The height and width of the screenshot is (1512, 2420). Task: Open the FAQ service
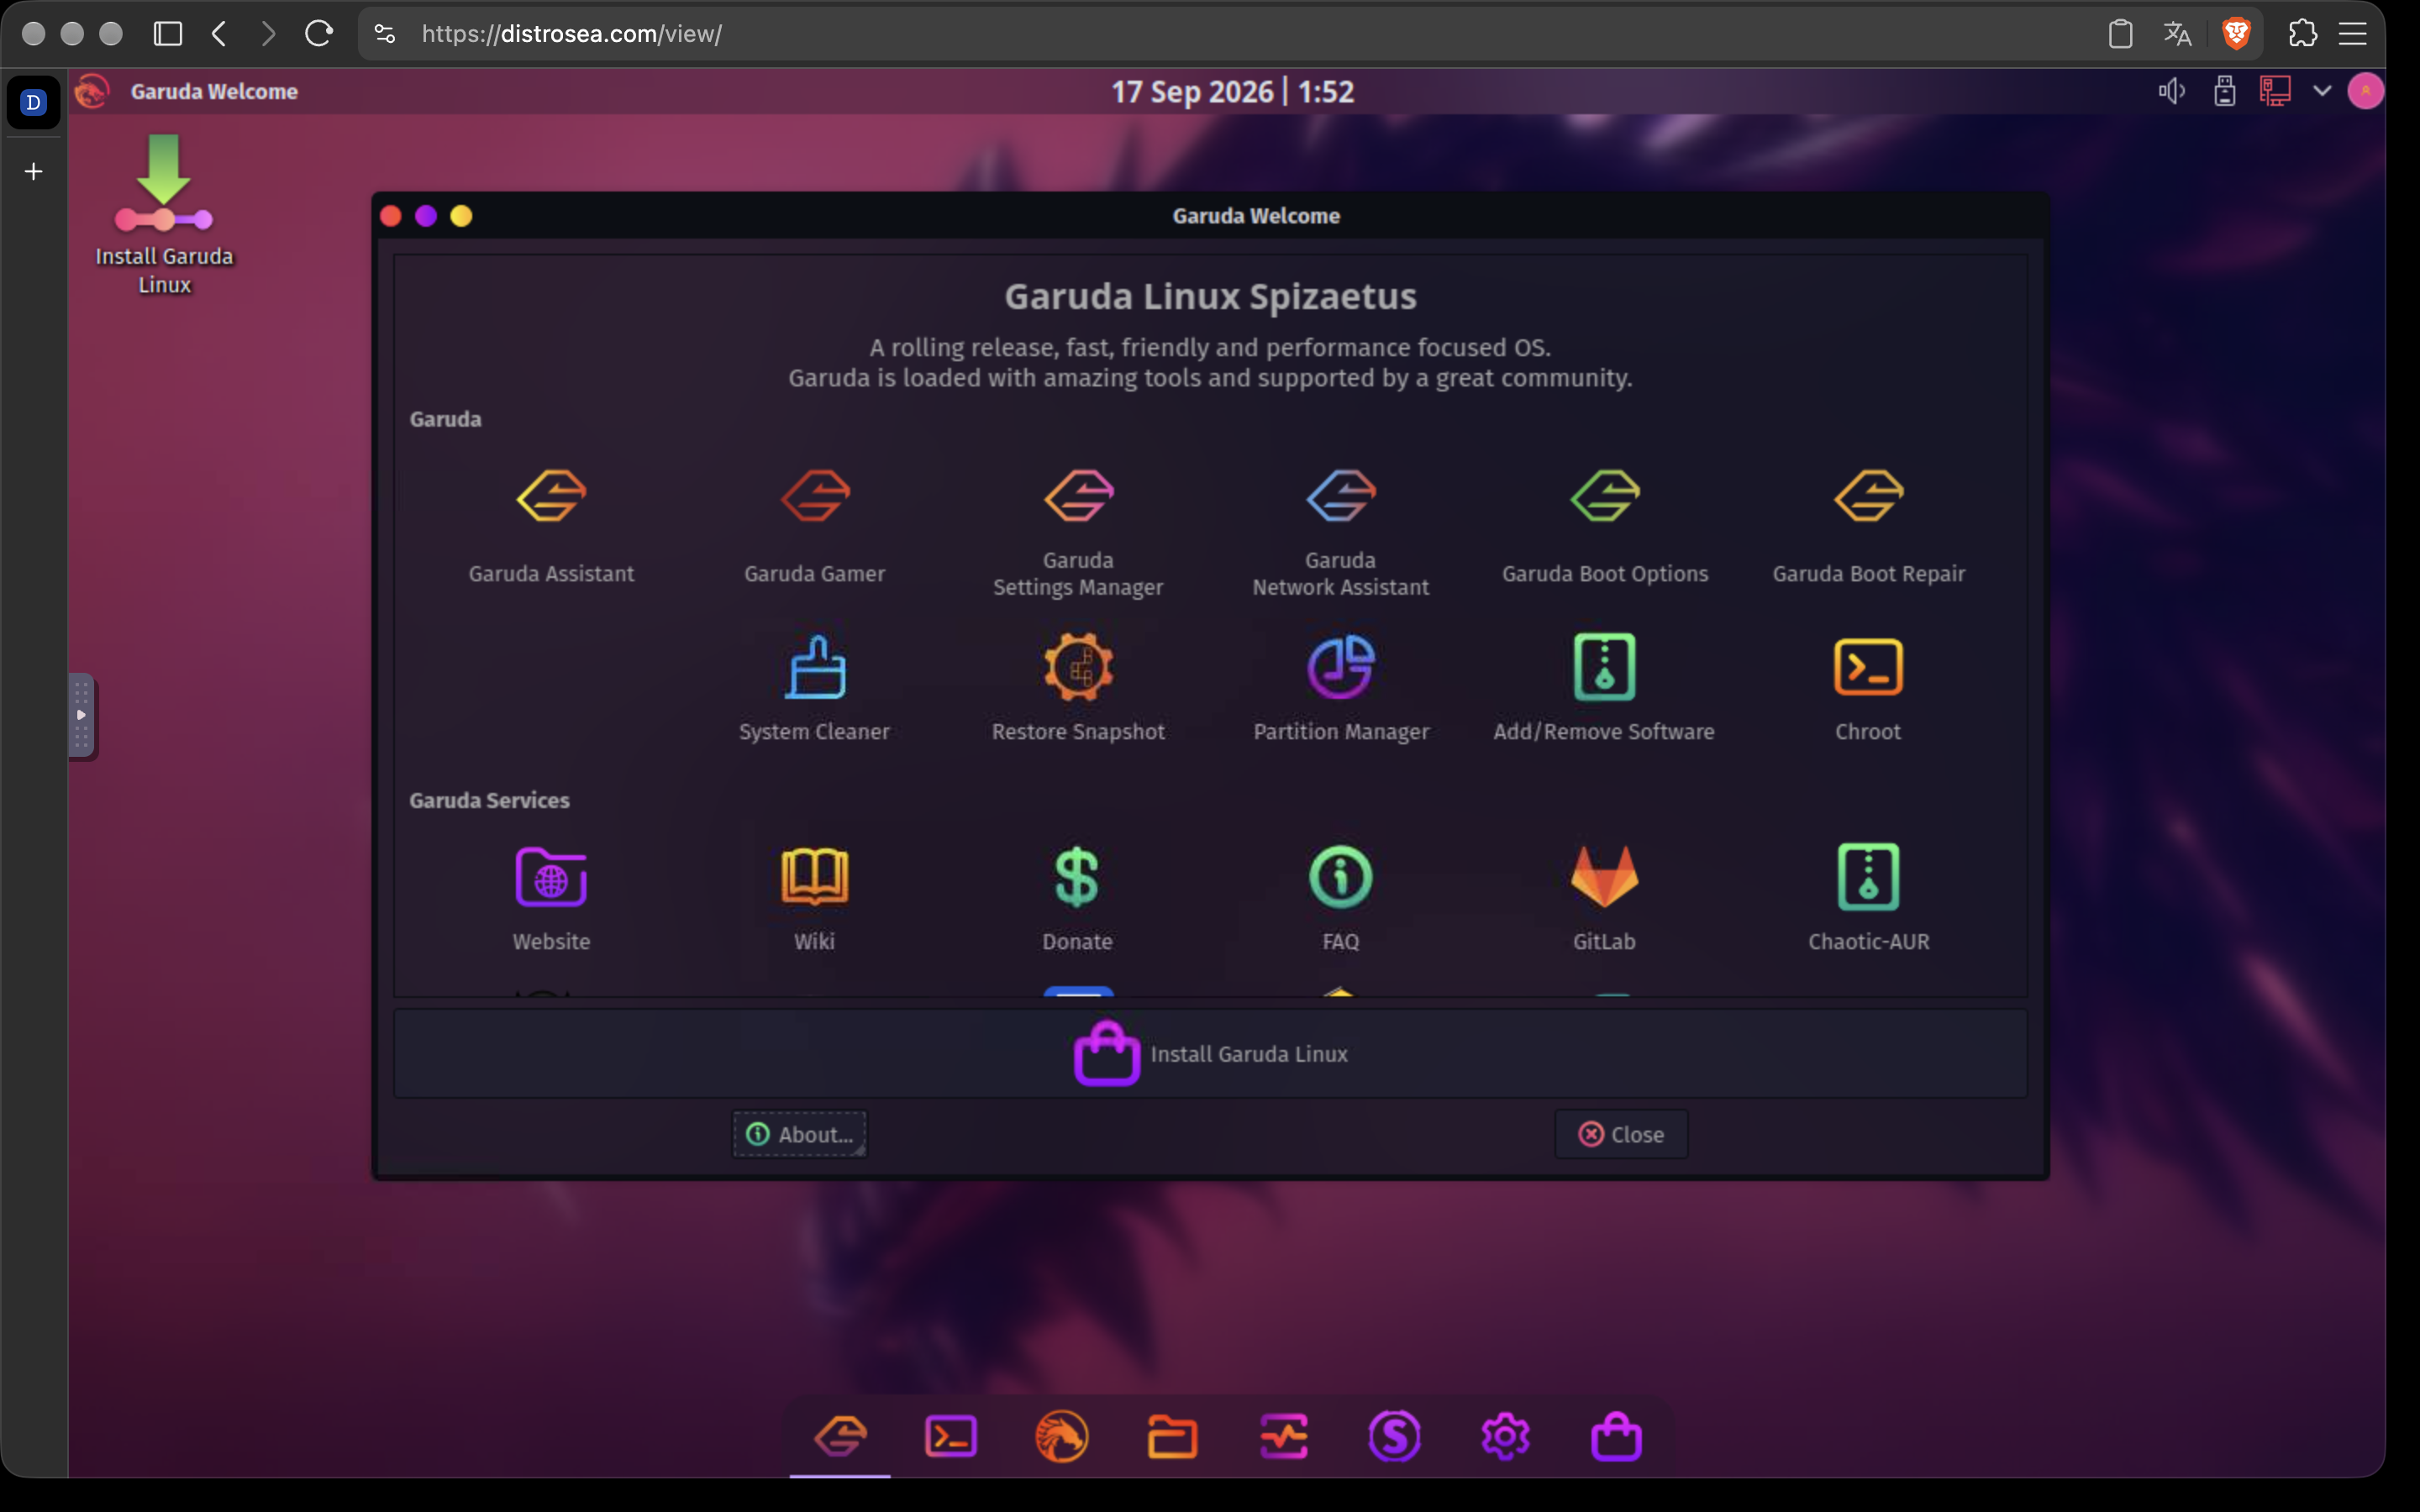click(1341, 898)
